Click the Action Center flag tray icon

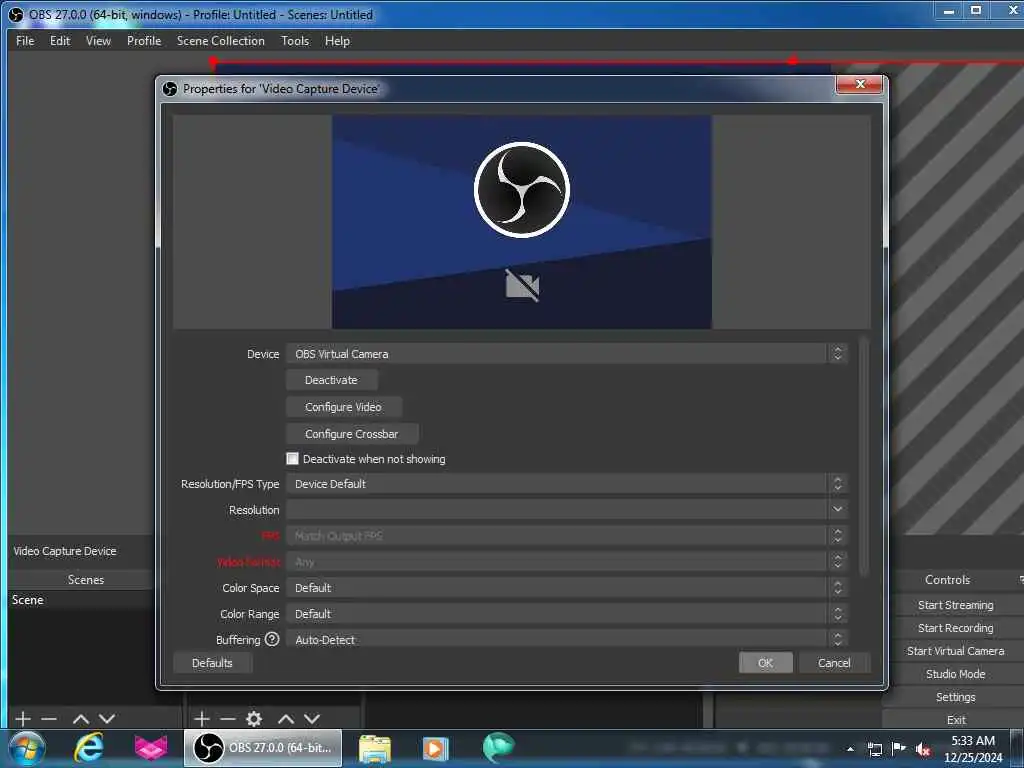[899, 749]
